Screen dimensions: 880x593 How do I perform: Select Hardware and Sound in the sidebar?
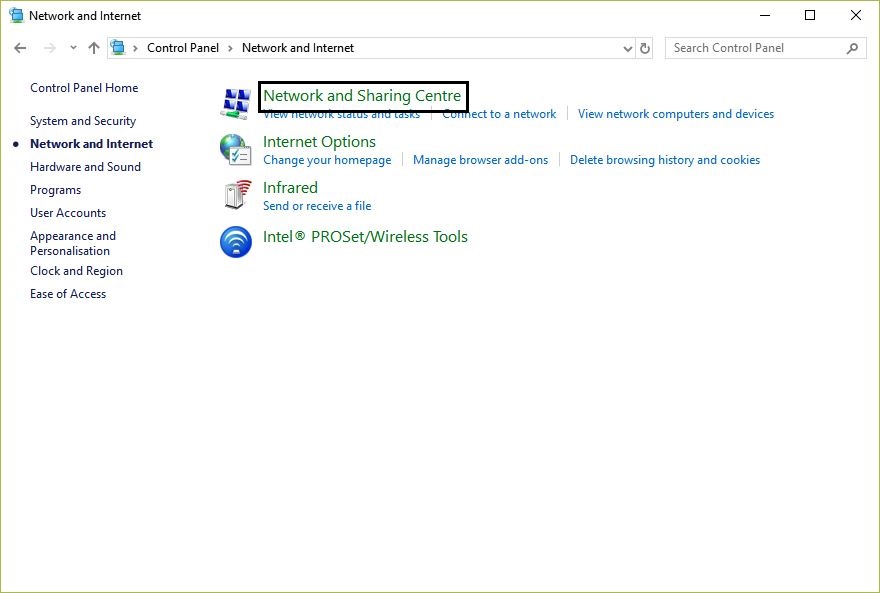85,166
